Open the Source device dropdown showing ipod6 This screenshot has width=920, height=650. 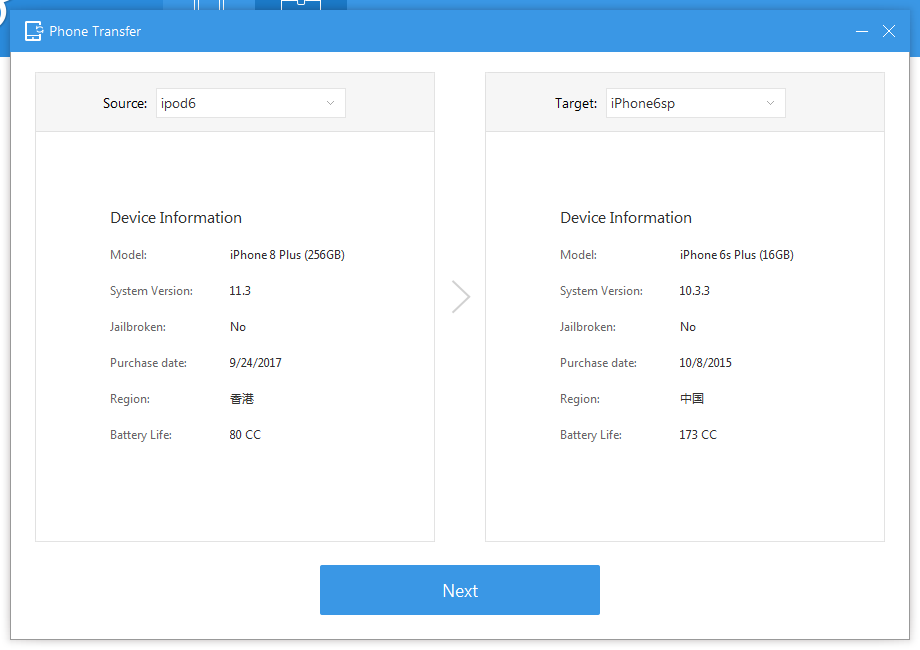pos(250,103)
